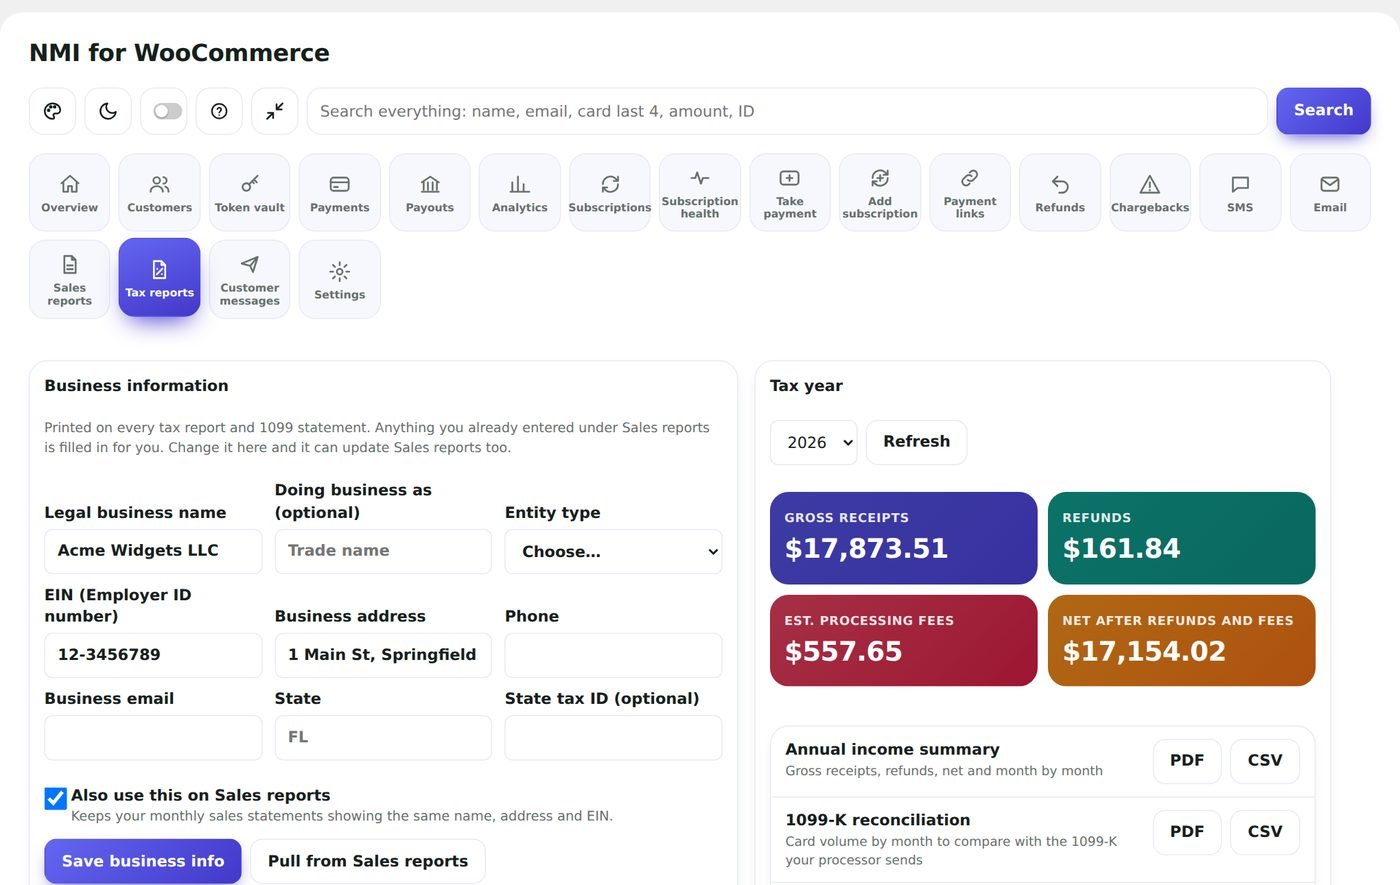Open the help question mark icon
The image size is (1400, 885).
[219, 111]
